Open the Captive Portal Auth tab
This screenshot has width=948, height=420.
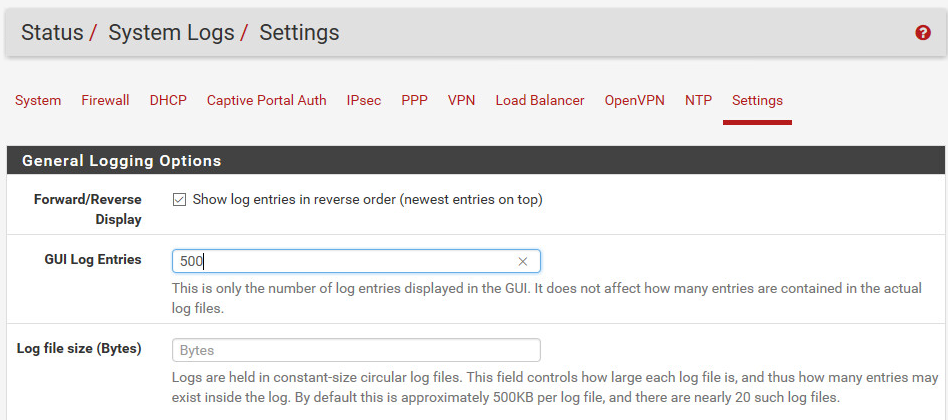(x=267, y=100)
